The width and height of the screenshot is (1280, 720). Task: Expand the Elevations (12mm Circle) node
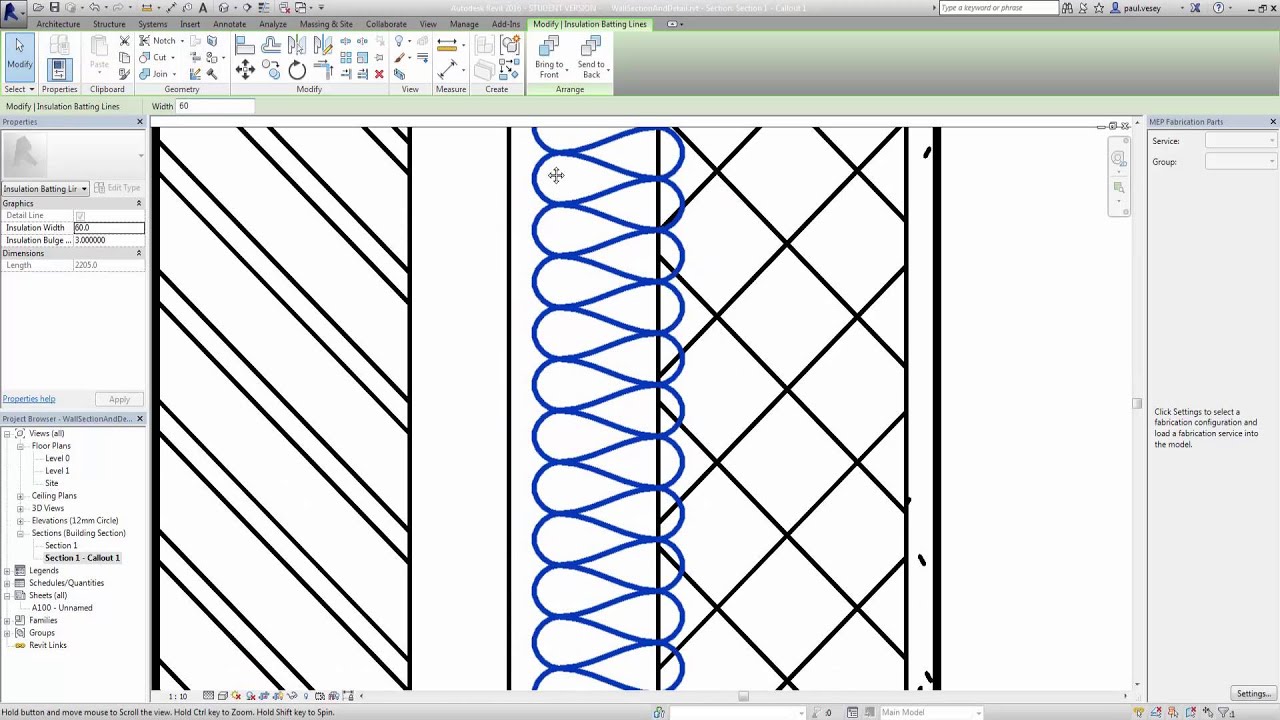pyautogui.click(x=20, y=521)
